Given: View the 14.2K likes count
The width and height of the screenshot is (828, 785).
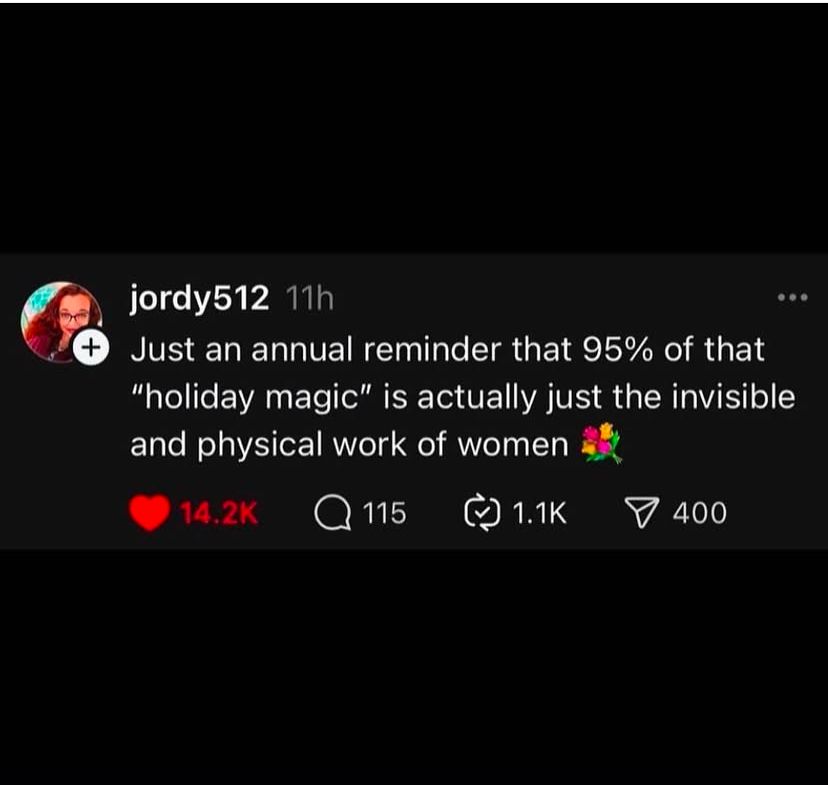Looking at the screenshot, I should tap(219, 513).
